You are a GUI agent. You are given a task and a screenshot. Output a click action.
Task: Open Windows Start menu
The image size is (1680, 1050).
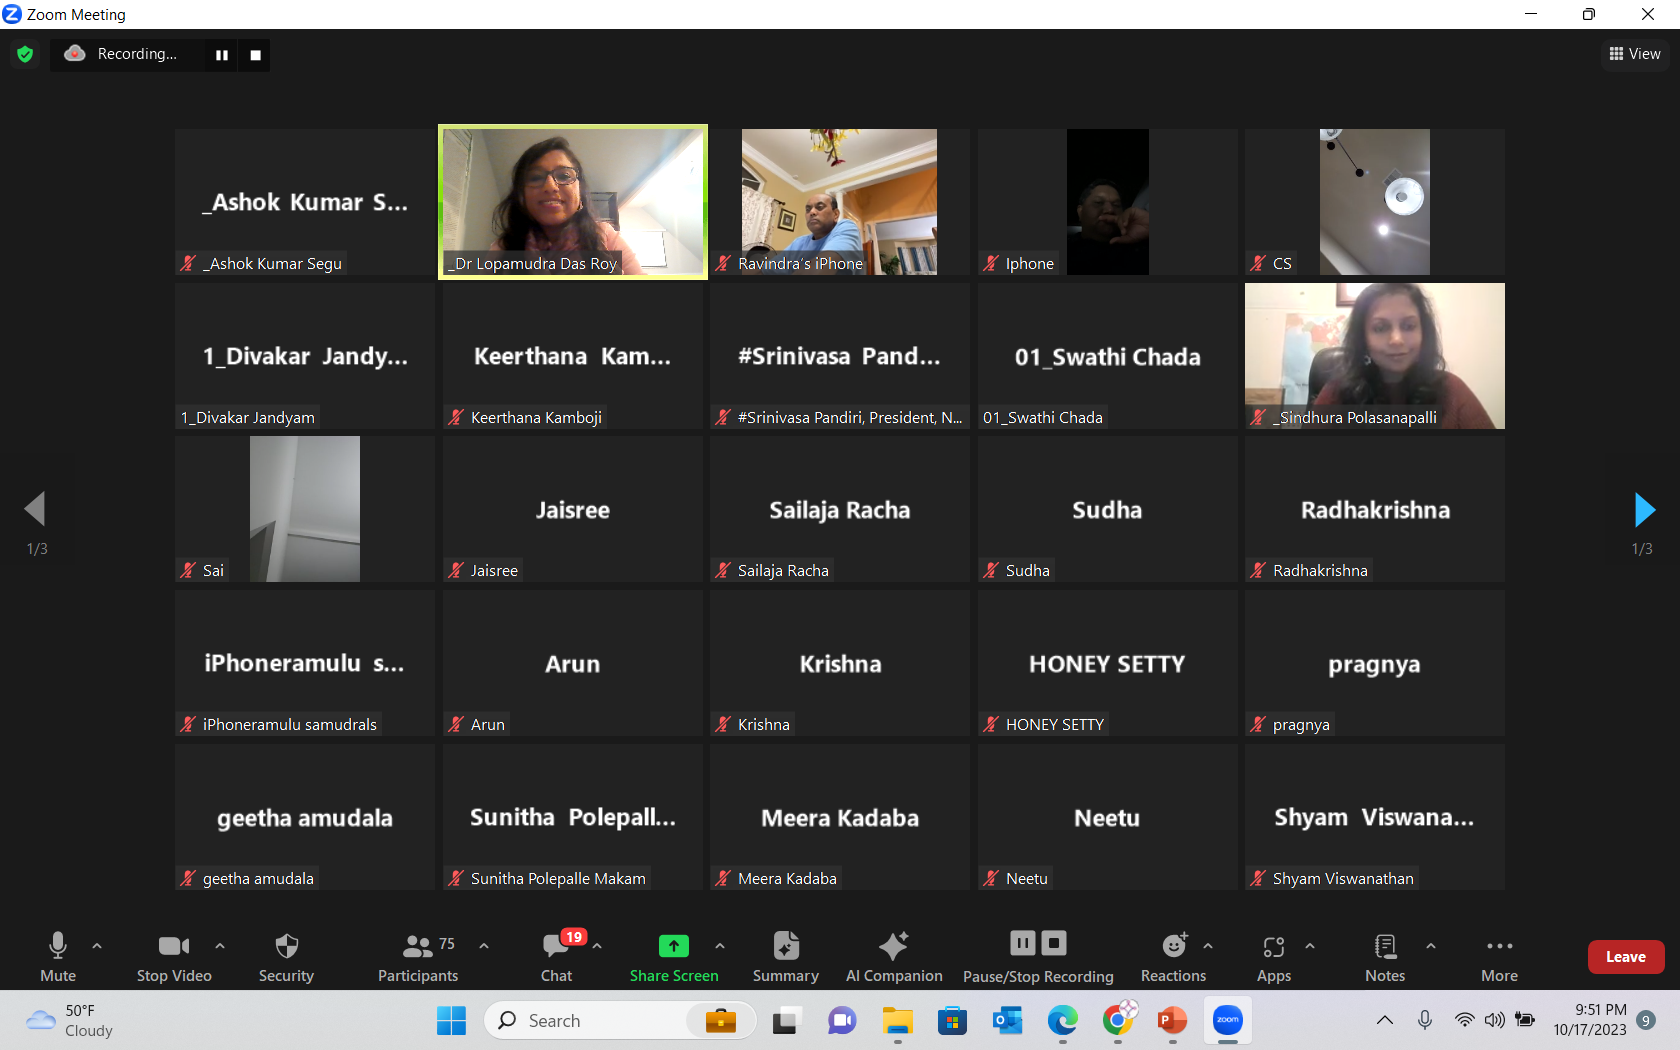(x=451, y=1021)
